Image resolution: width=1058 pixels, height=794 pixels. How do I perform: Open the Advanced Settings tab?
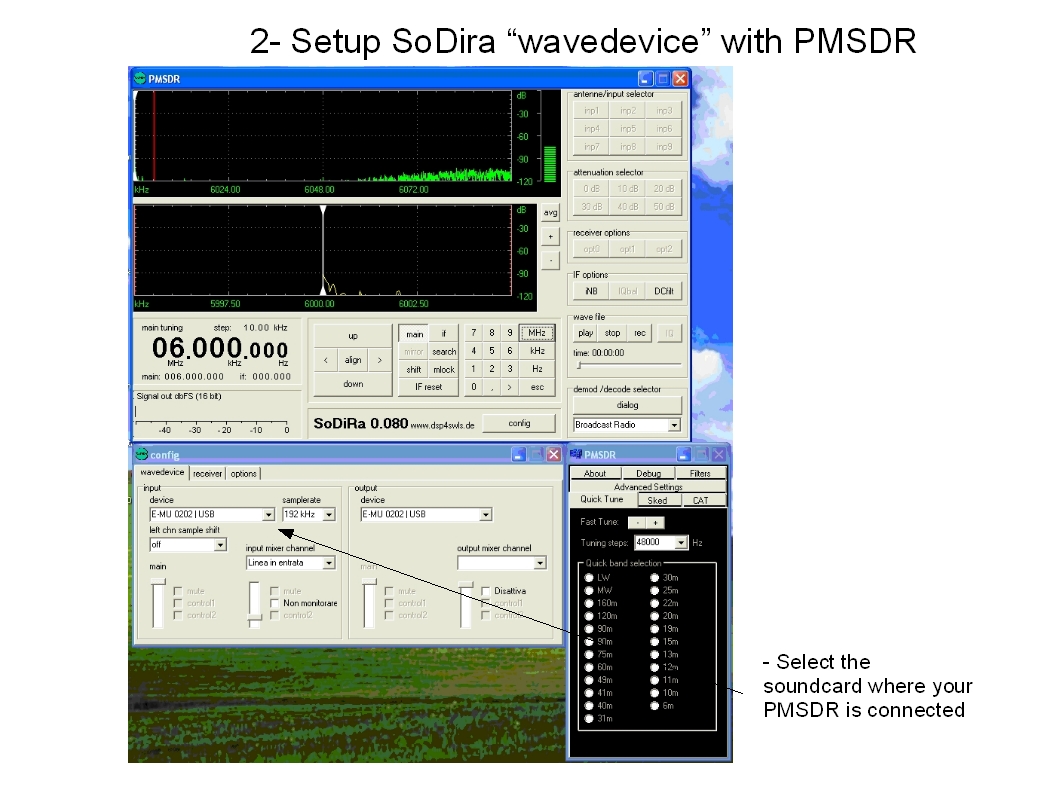pyautogui.click(x=648, y=486)
